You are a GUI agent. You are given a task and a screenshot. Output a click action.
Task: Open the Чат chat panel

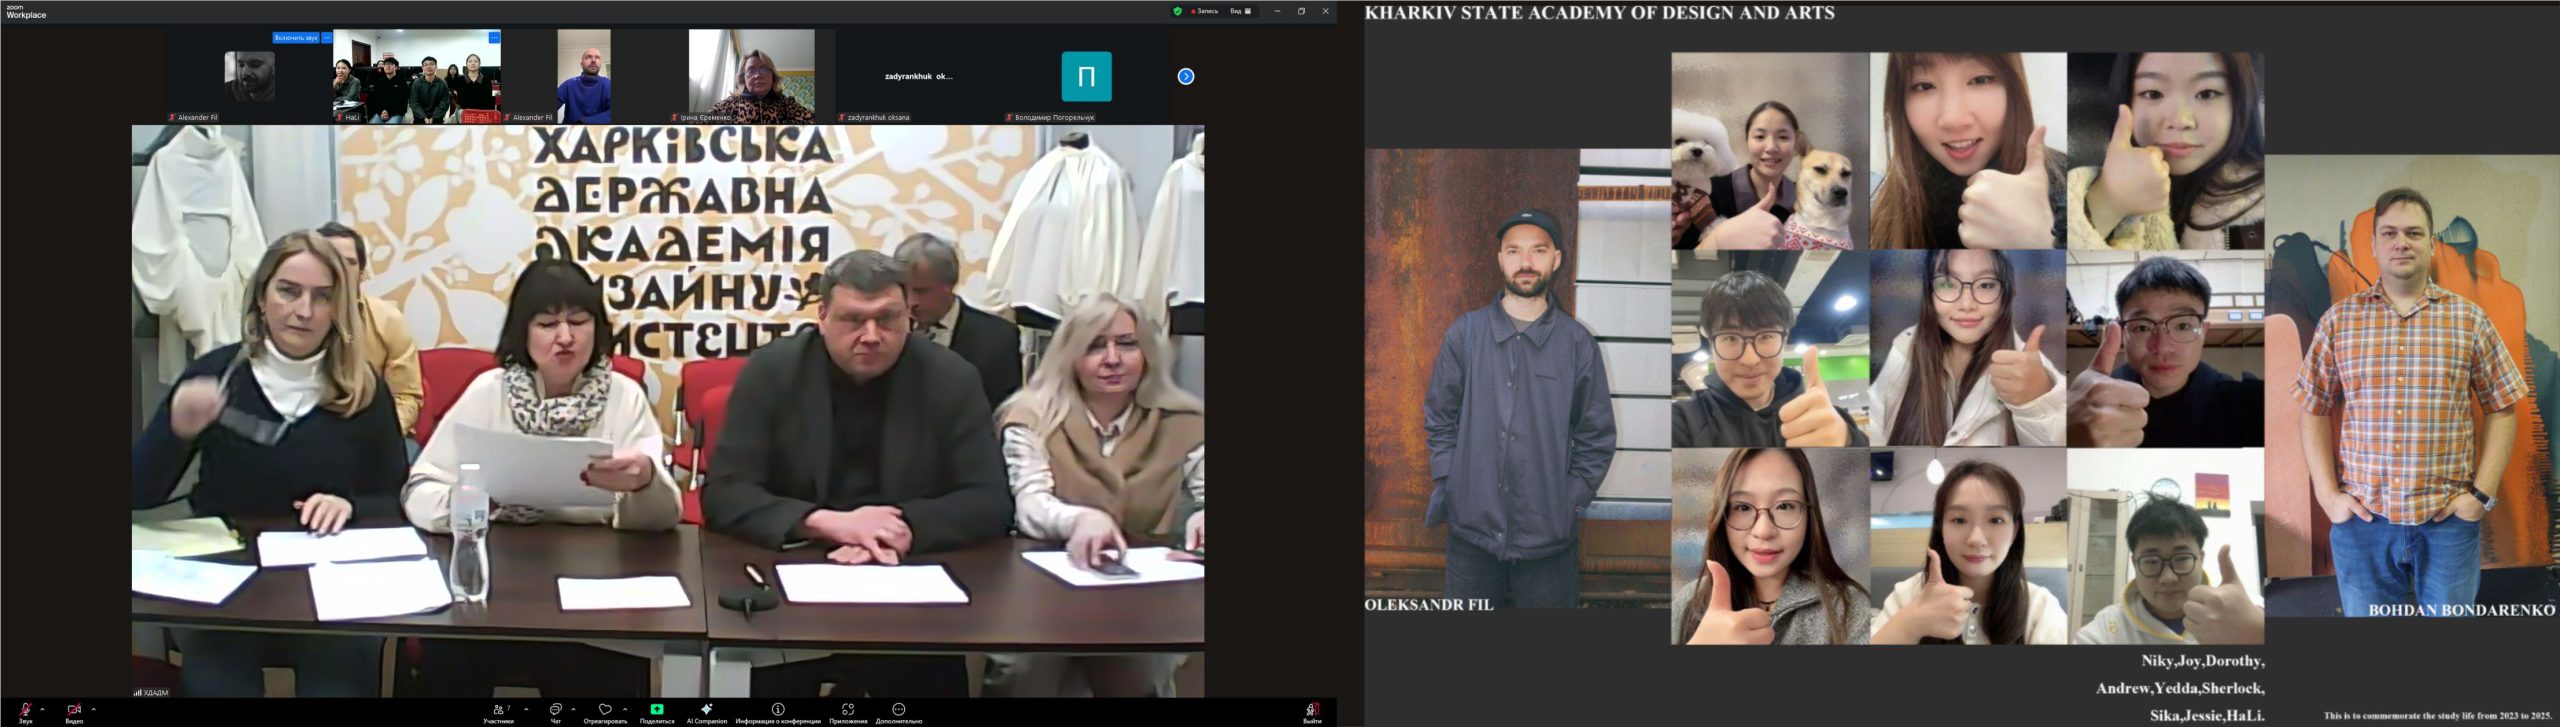(556, 710)
